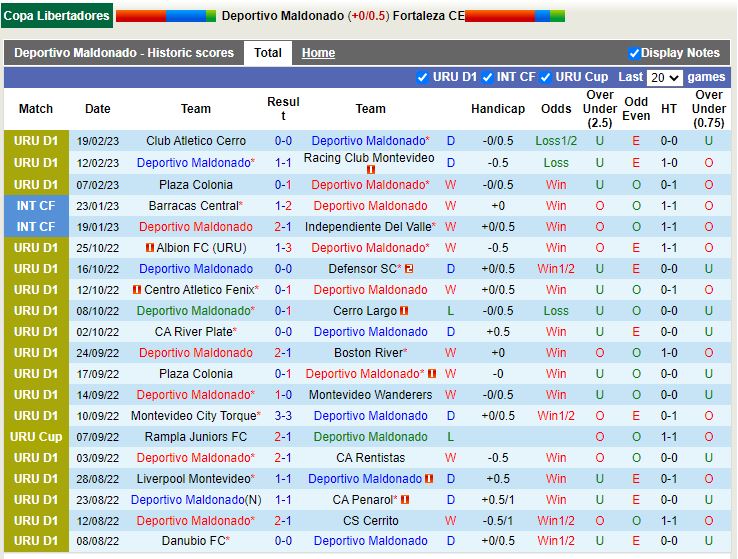Switch to the Home tab
The width and height of the screenshot is (738, 559).
[x=318, y=53]
